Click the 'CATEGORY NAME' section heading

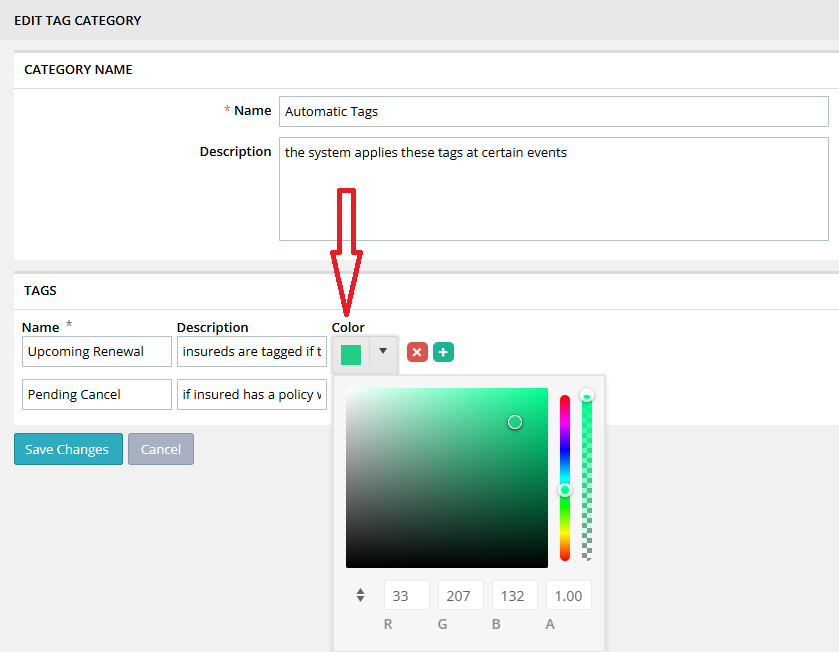tap(78, 70)
